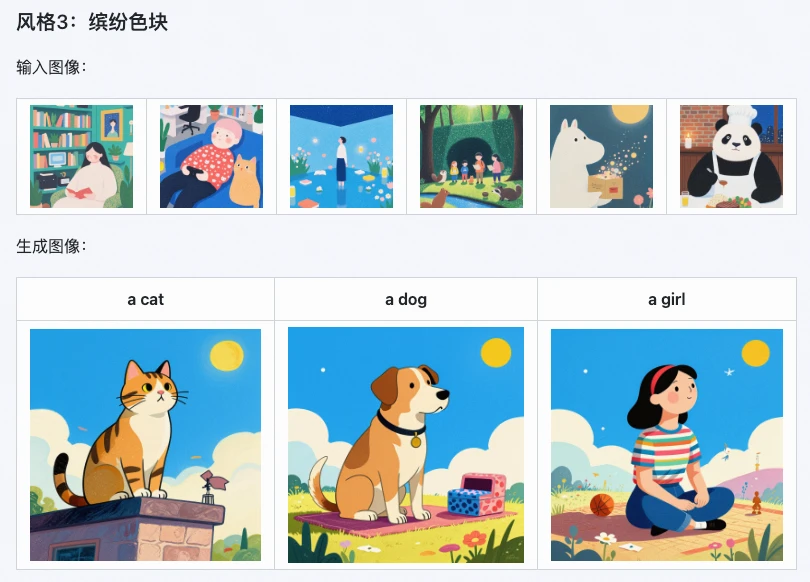Click the basketball in the girl image
The height and width of the screenshot is (582, 810).
(602, 505)
